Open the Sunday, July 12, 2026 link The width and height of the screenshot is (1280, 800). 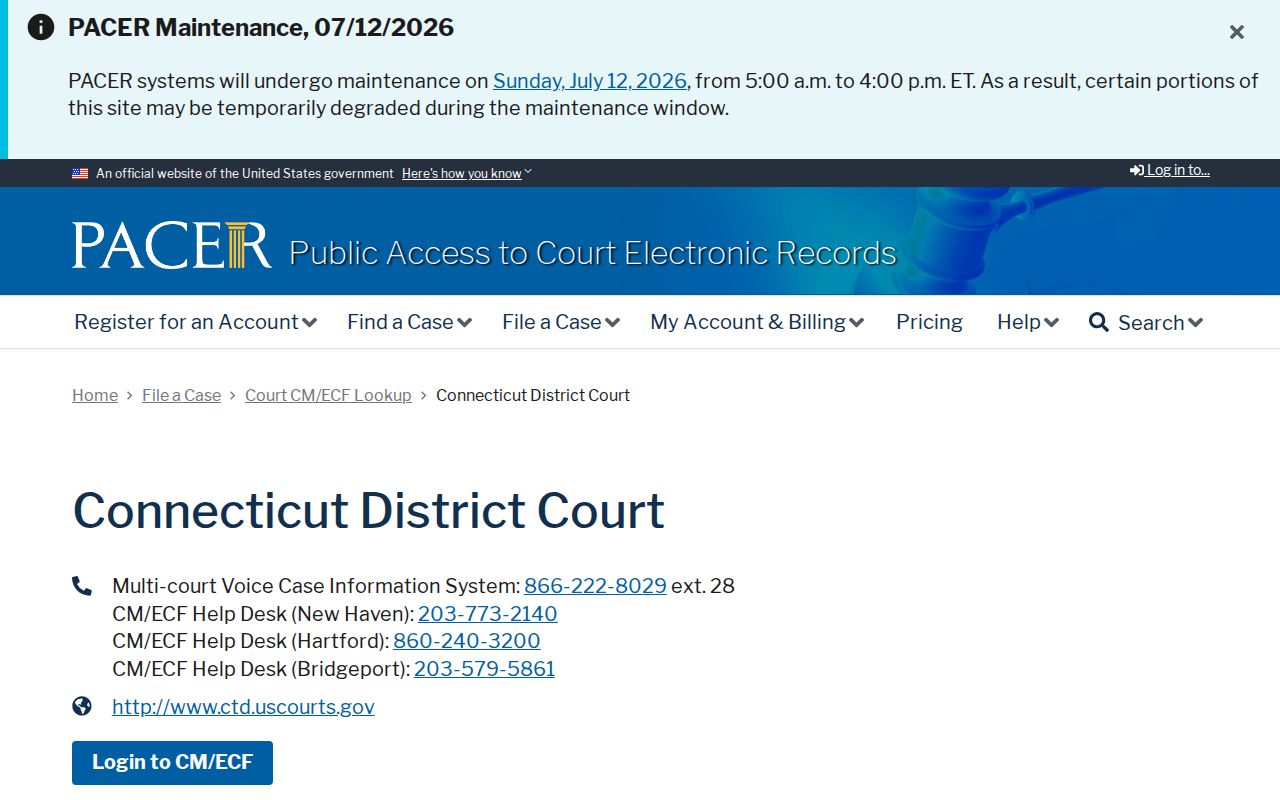tap(590, 81)
